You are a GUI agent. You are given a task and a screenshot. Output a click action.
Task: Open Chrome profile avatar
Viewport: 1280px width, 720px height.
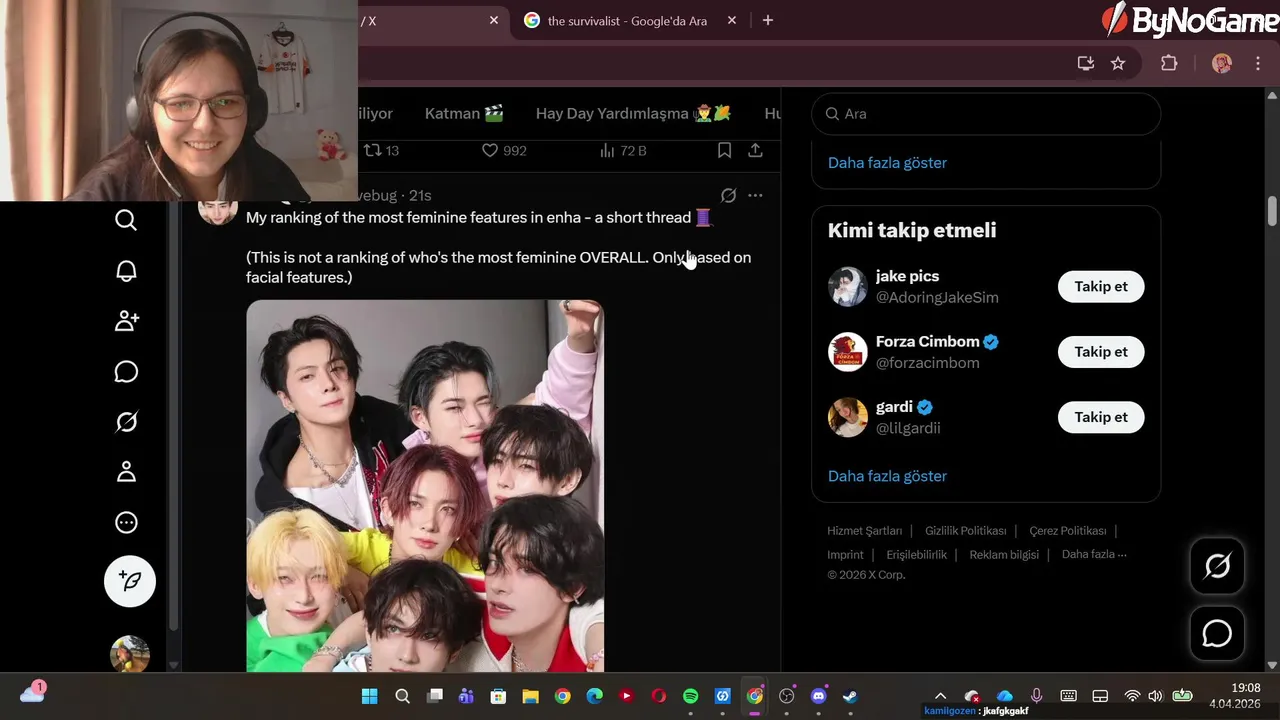(x=1221, y=63)
